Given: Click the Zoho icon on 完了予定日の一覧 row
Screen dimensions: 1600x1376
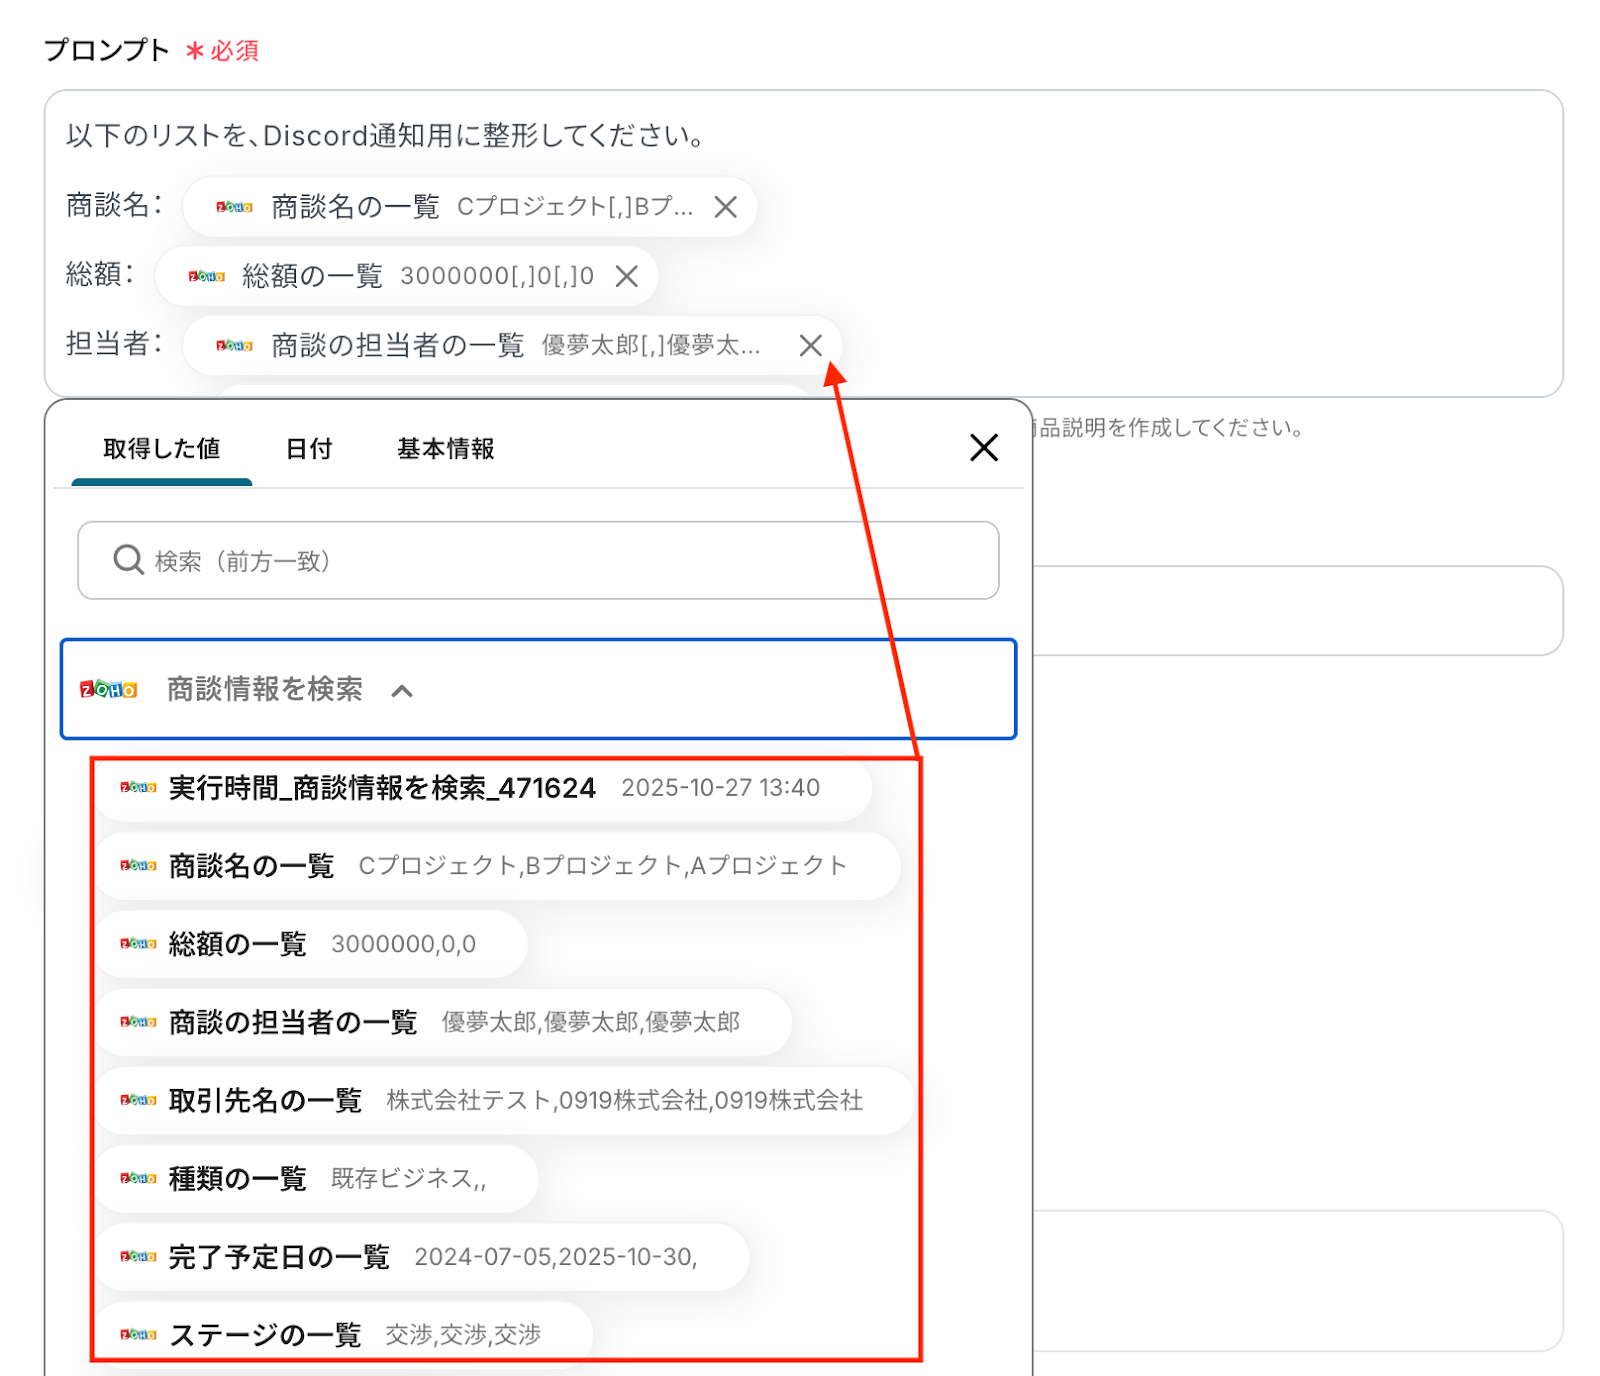Looking at the screenshot, I should coord(138,1257).
